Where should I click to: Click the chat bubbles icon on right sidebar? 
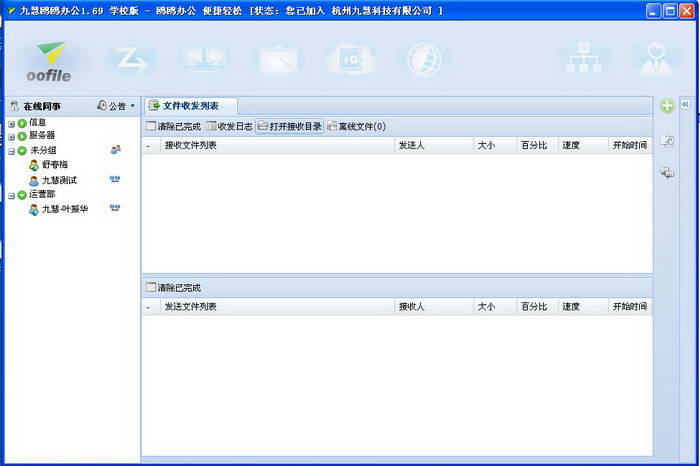tap(667, 172)
